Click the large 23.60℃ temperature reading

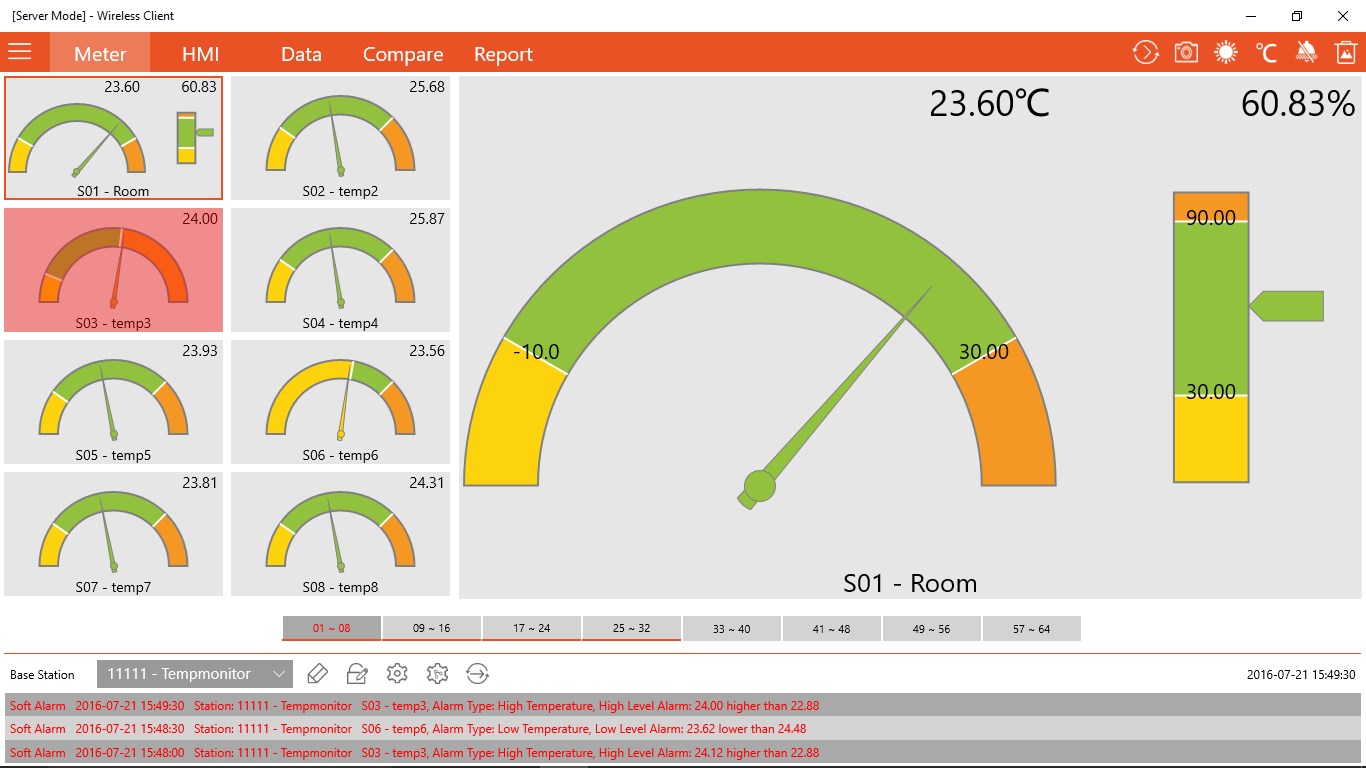[990, 103]
